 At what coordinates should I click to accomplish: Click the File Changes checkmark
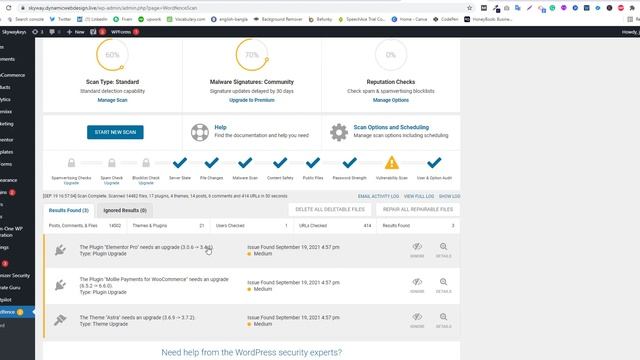coord(211,163)
